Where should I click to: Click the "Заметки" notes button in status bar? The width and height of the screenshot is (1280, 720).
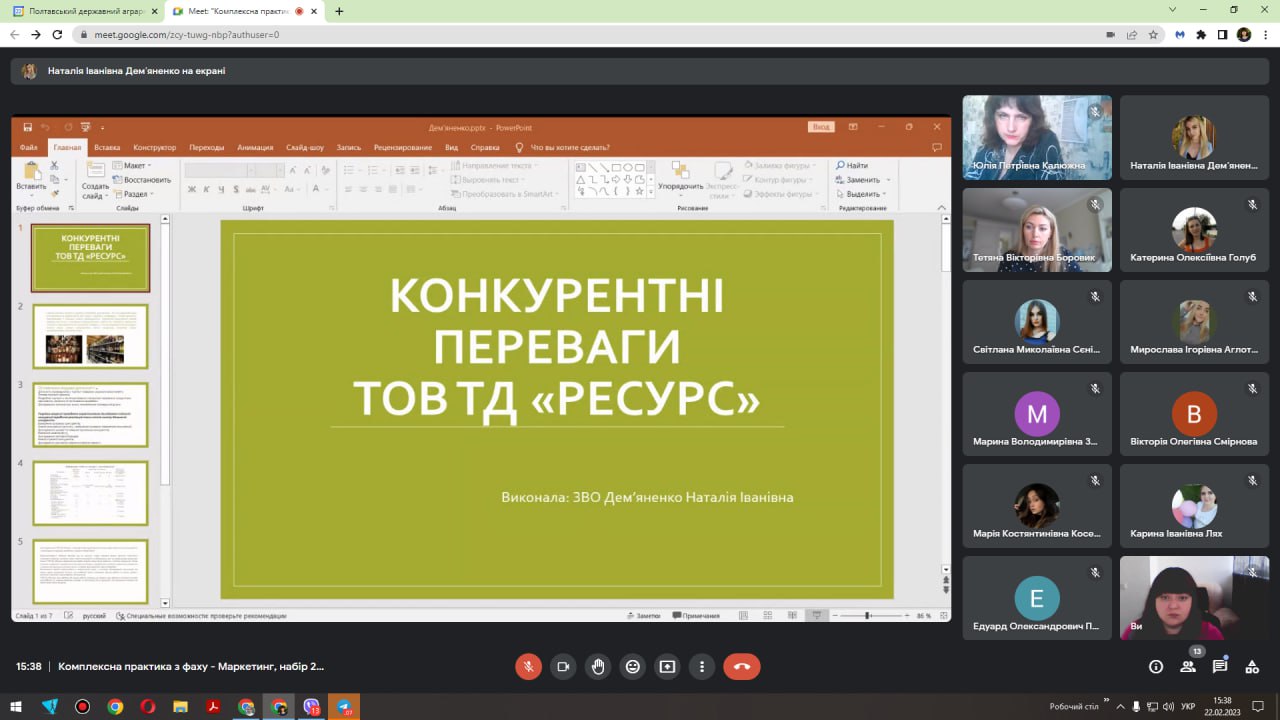tap(643, 615)
